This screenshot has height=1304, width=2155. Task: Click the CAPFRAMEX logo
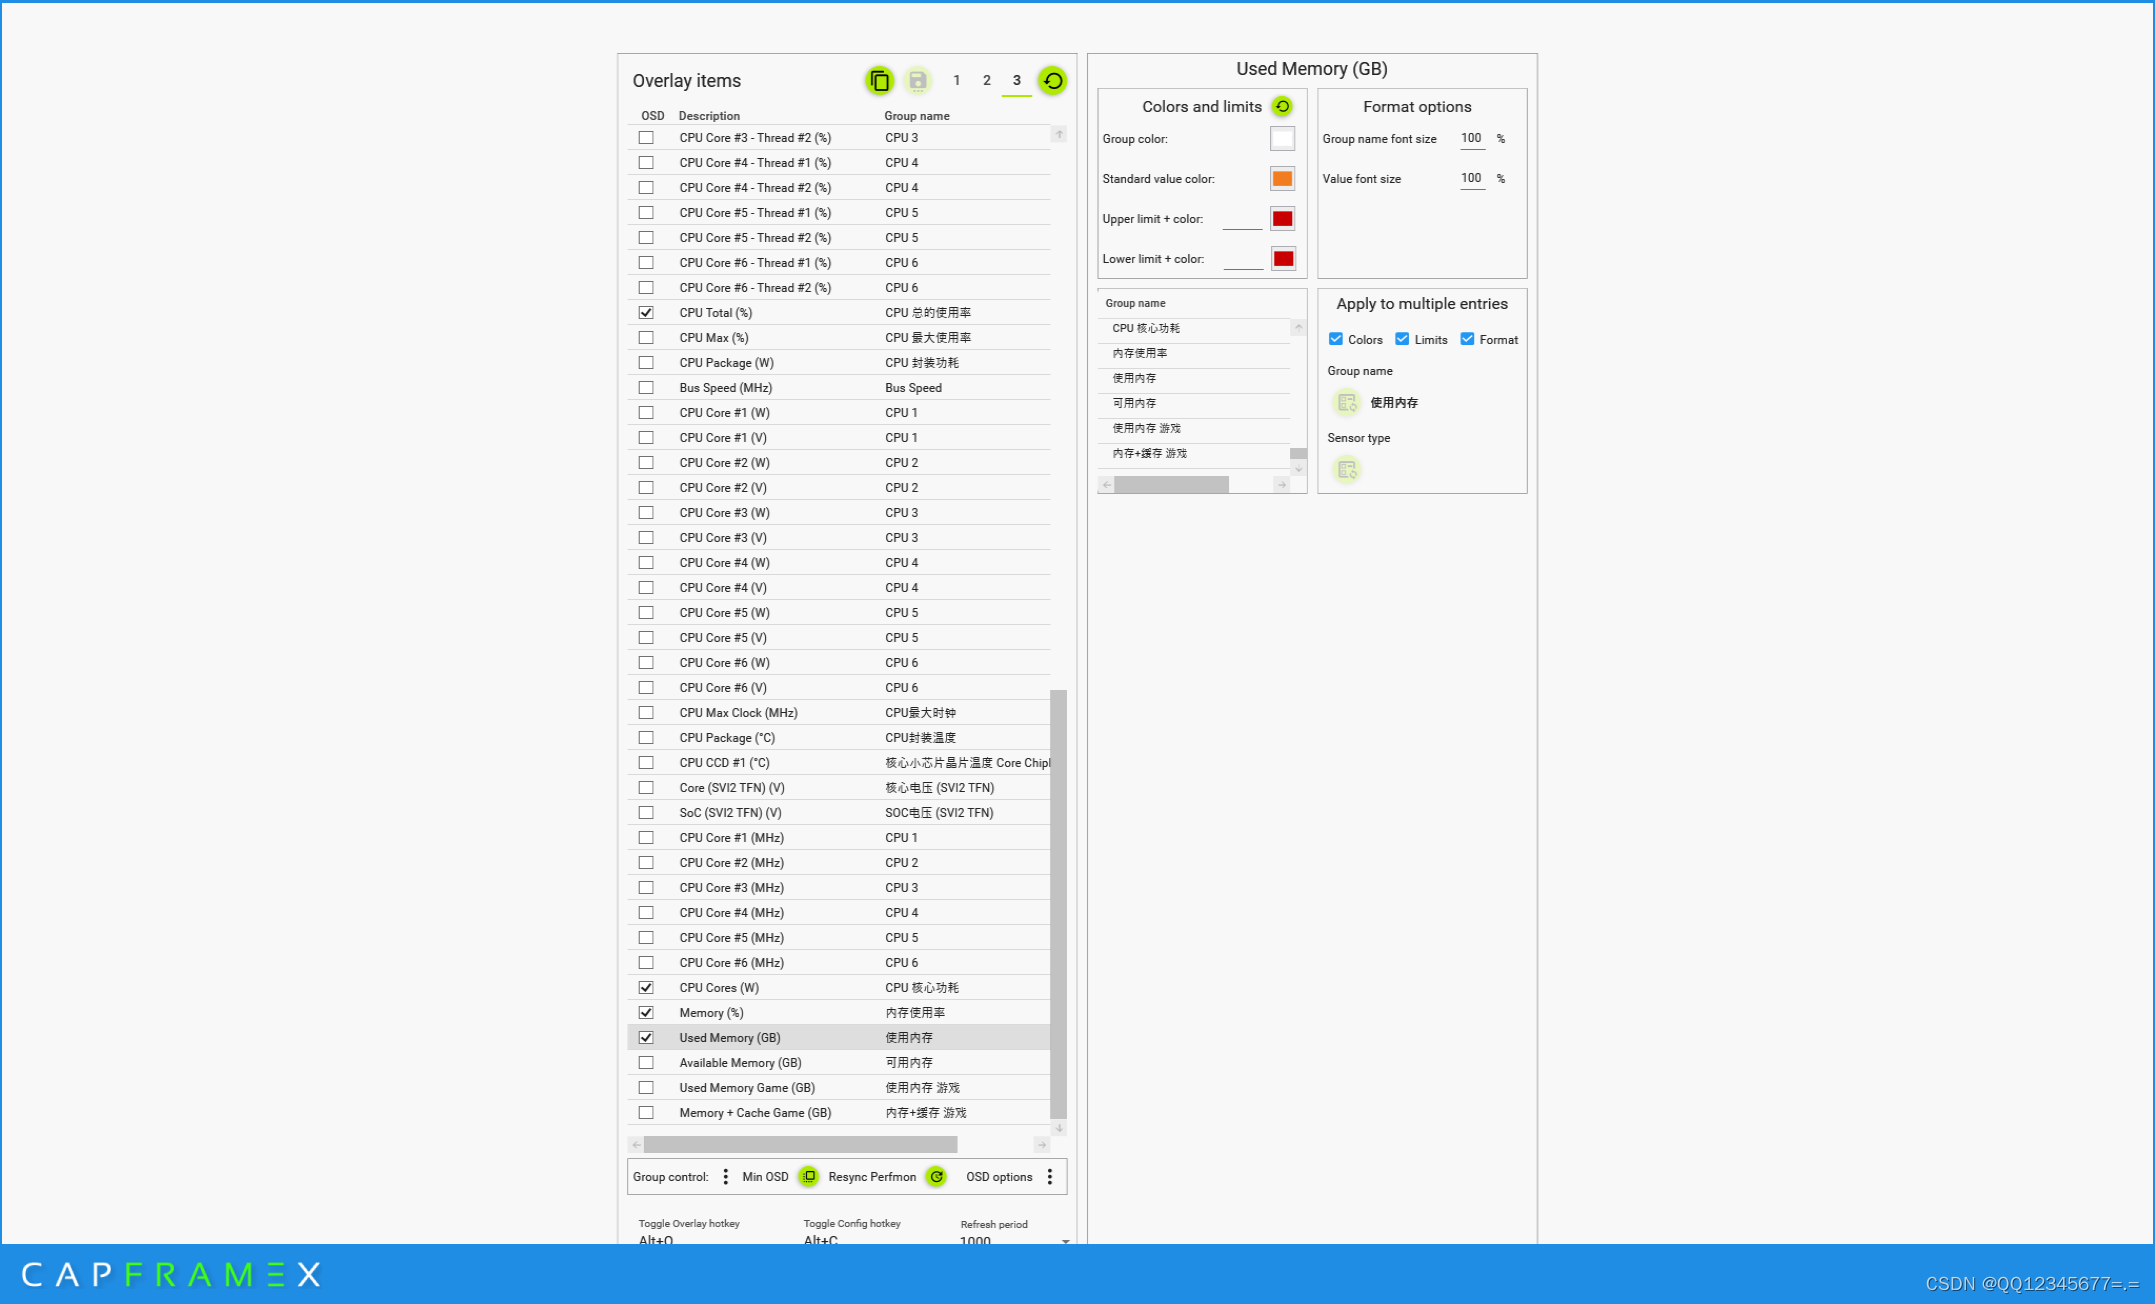tap(171, 1274)
